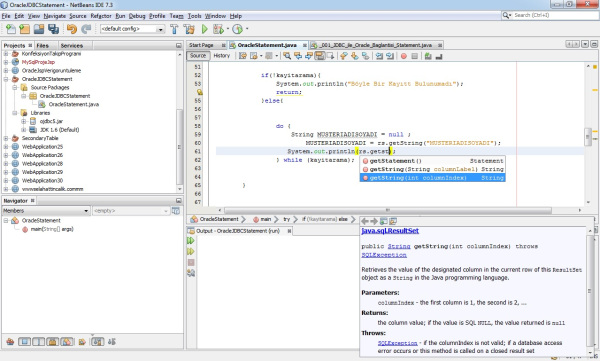Screen dimensions: 600x361
Task: Click the Profile Project clock icon
Action: (x=238, y=29)
